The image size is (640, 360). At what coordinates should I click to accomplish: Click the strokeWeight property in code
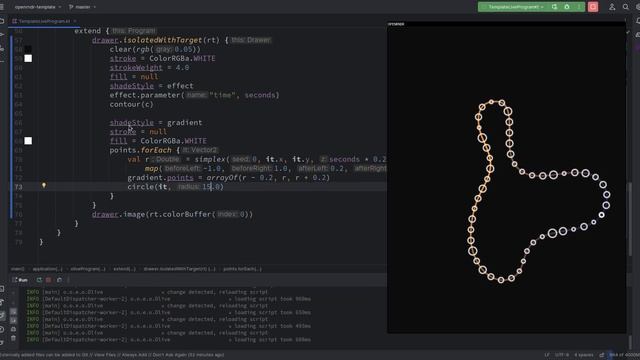pyautogui.click(x=136, y=68)
